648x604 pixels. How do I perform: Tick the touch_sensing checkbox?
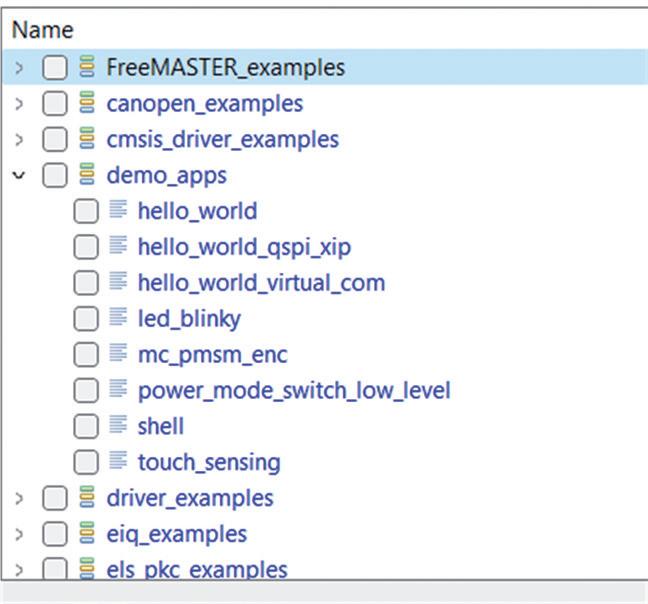click(86, 462)
